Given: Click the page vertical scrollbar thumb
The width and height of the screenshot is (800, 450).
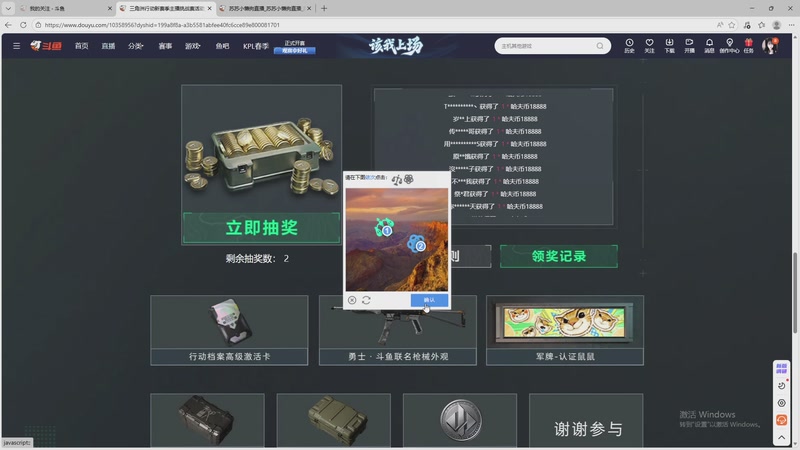Looking at the screenshot, I should [794, 293].
